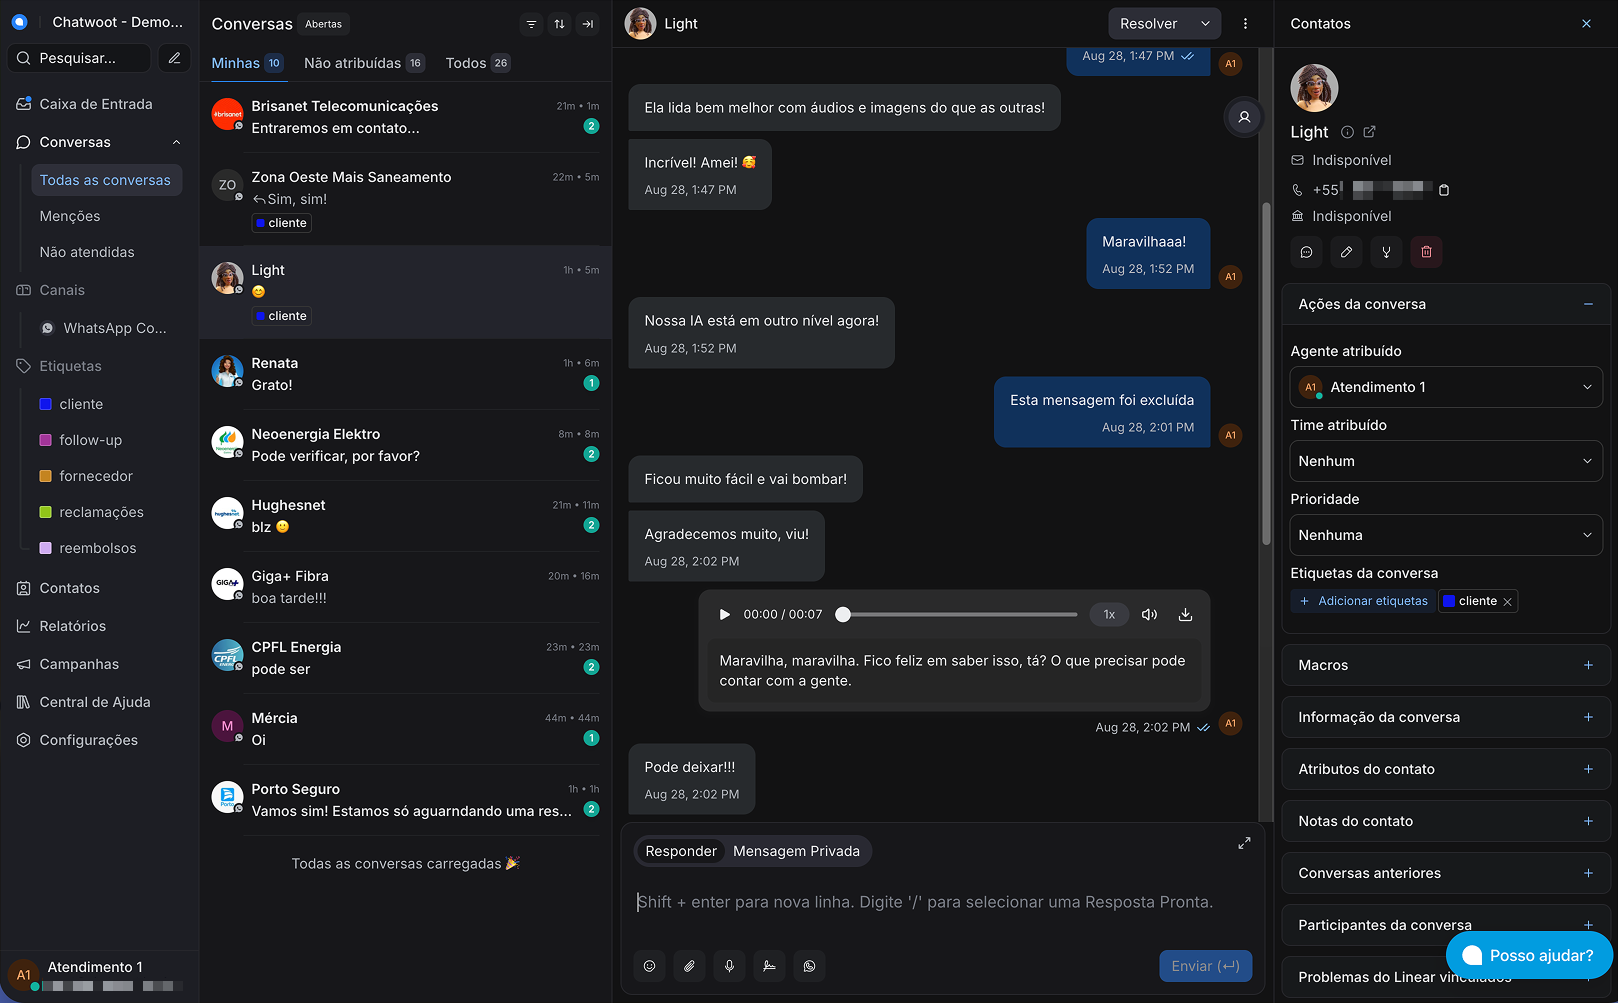
Task: Mute the audio message volume
Action: [x=1149, y=615]
